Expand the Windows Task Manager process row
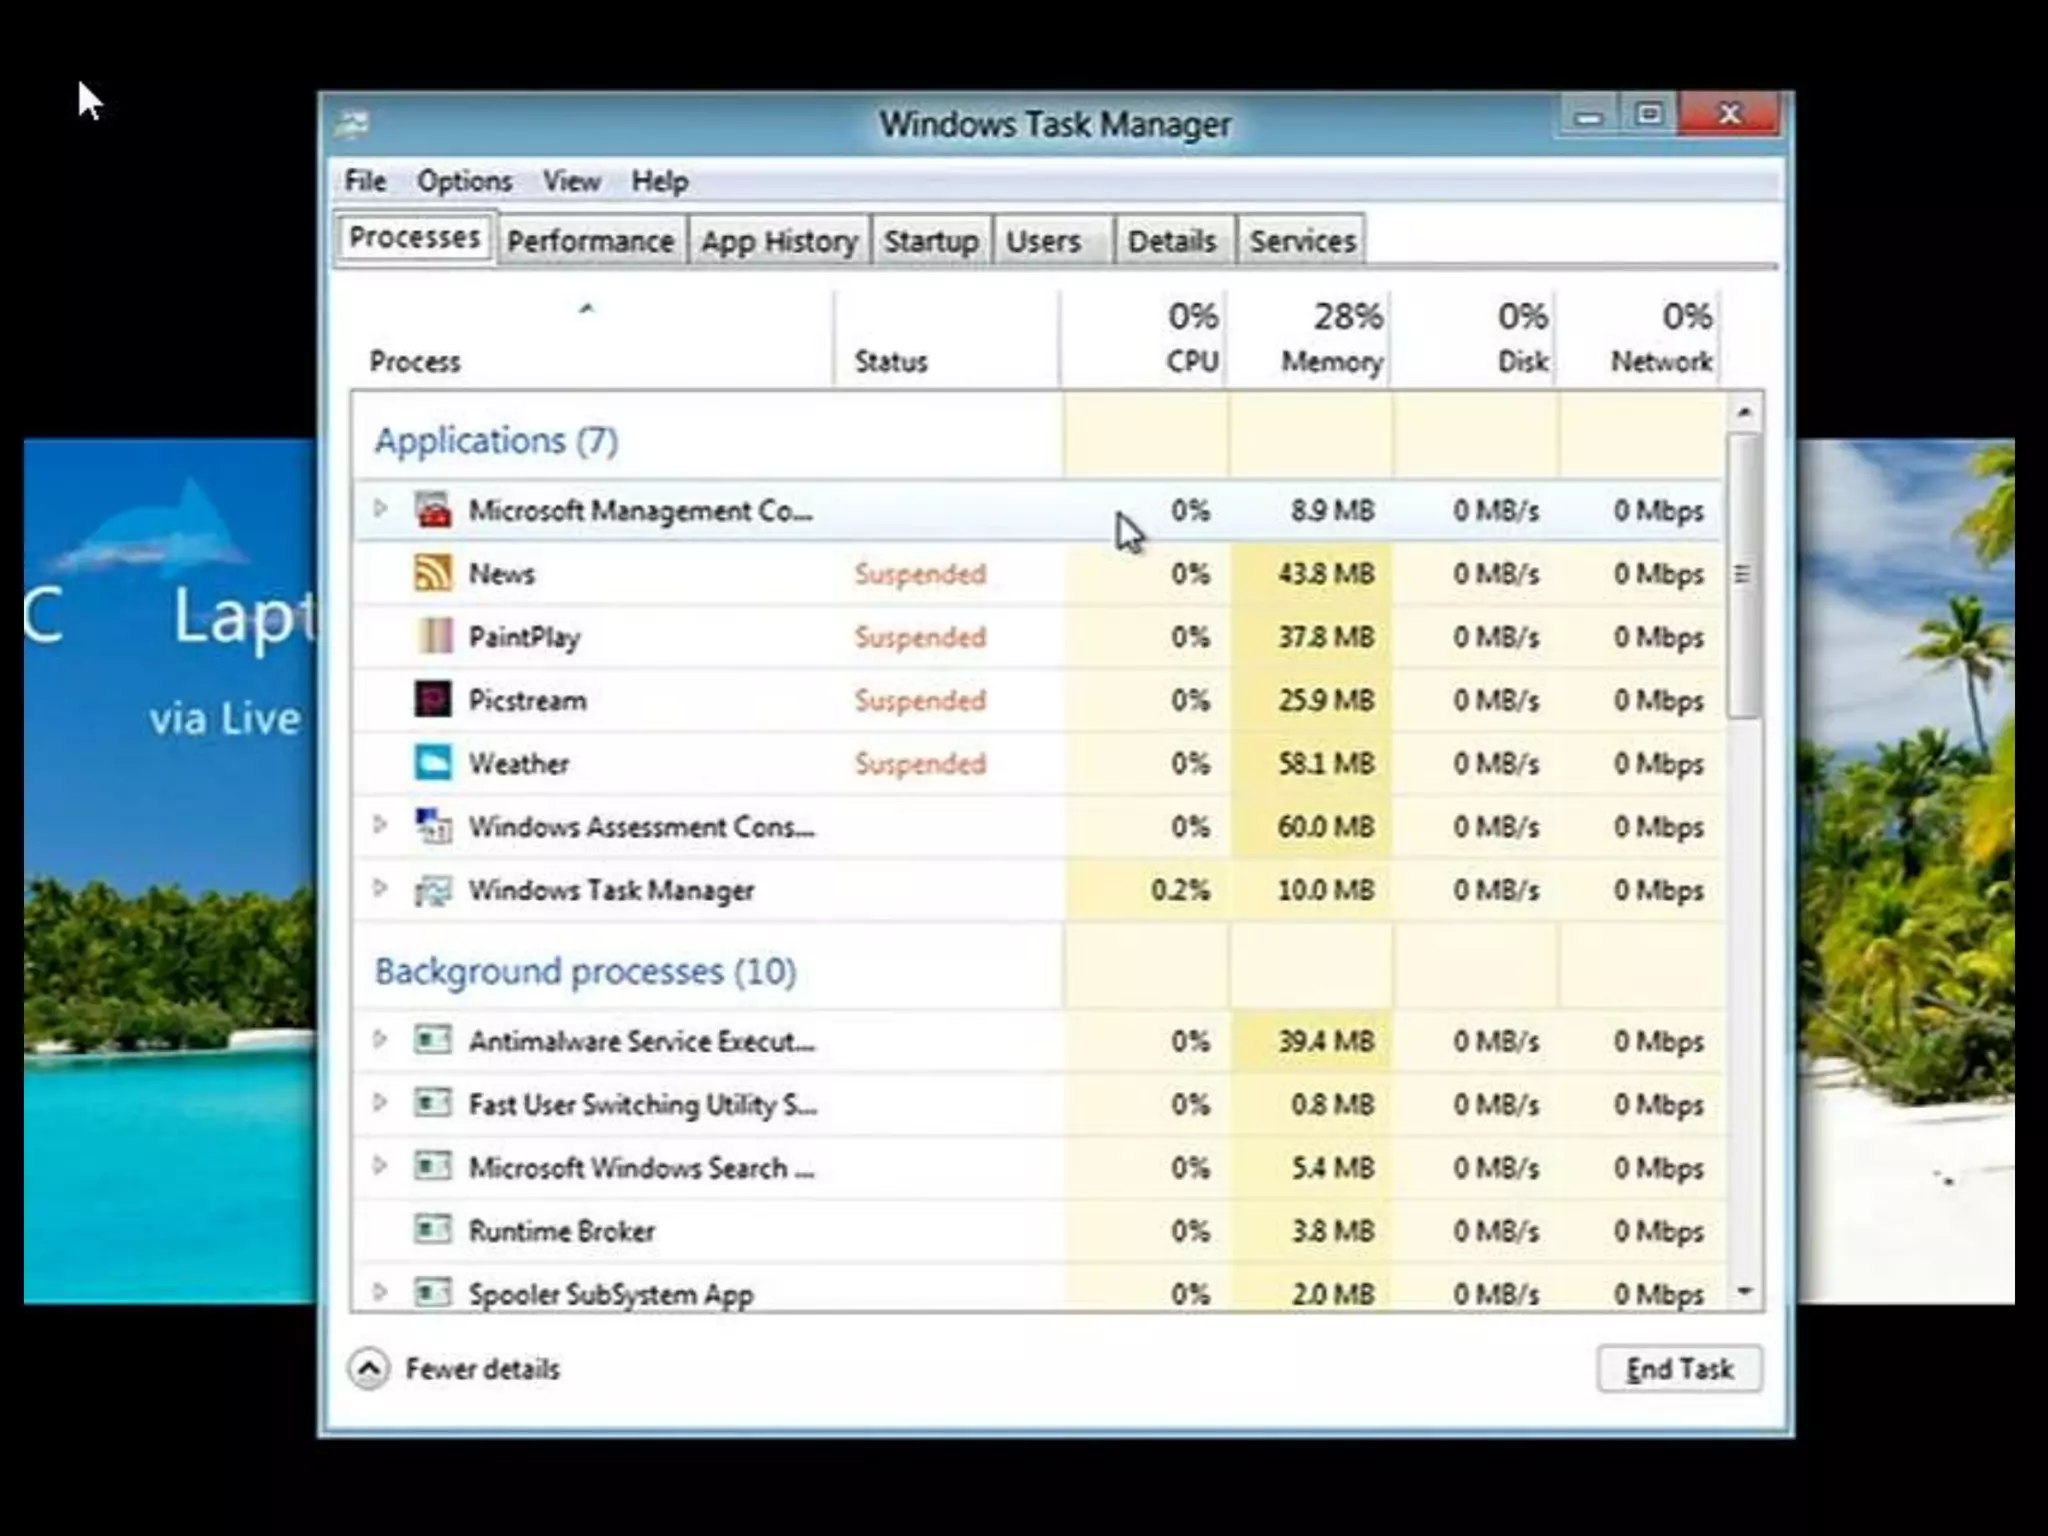This screenshot has height=1536, width=2048. 380,887
